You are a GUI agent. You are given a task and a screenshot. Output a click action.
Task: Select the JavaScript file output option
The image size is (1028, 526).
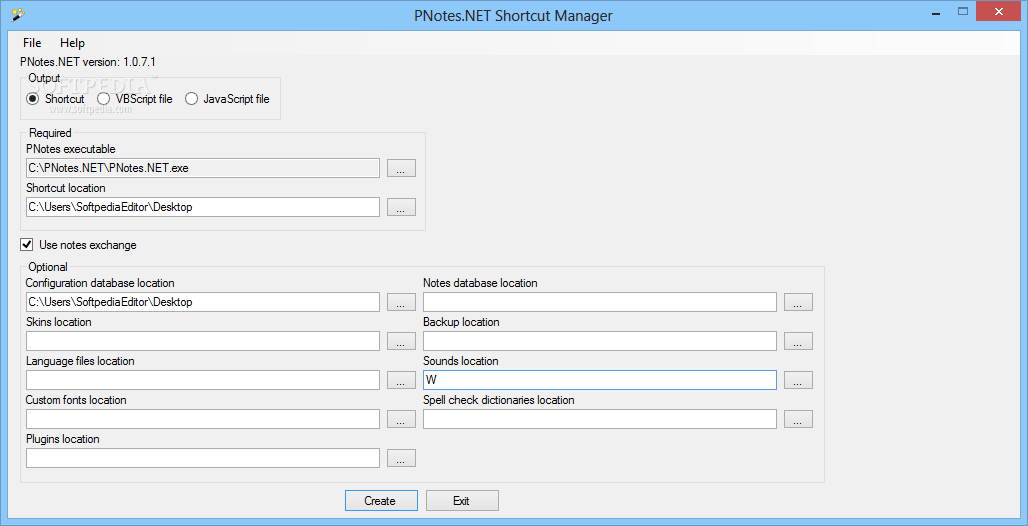227,99
